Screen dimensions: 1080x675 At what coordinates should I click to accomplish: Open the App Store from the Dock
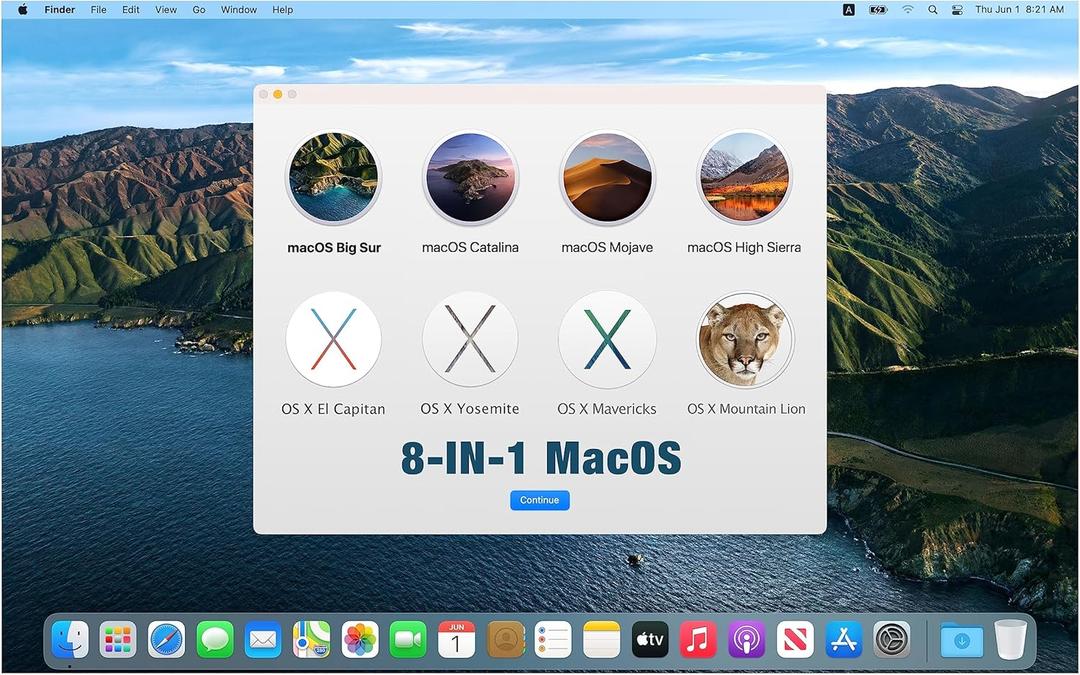843,639
